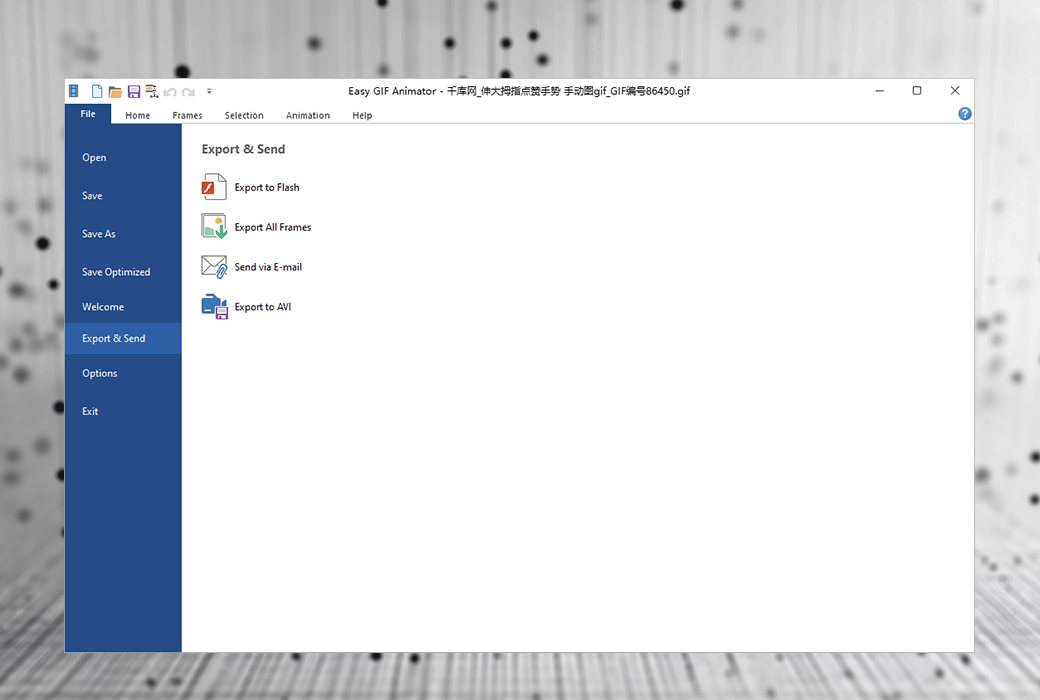Screen dimensions: 1040x700
Task: Choose Save As in the File sidebar
Action: coord(123,234)
